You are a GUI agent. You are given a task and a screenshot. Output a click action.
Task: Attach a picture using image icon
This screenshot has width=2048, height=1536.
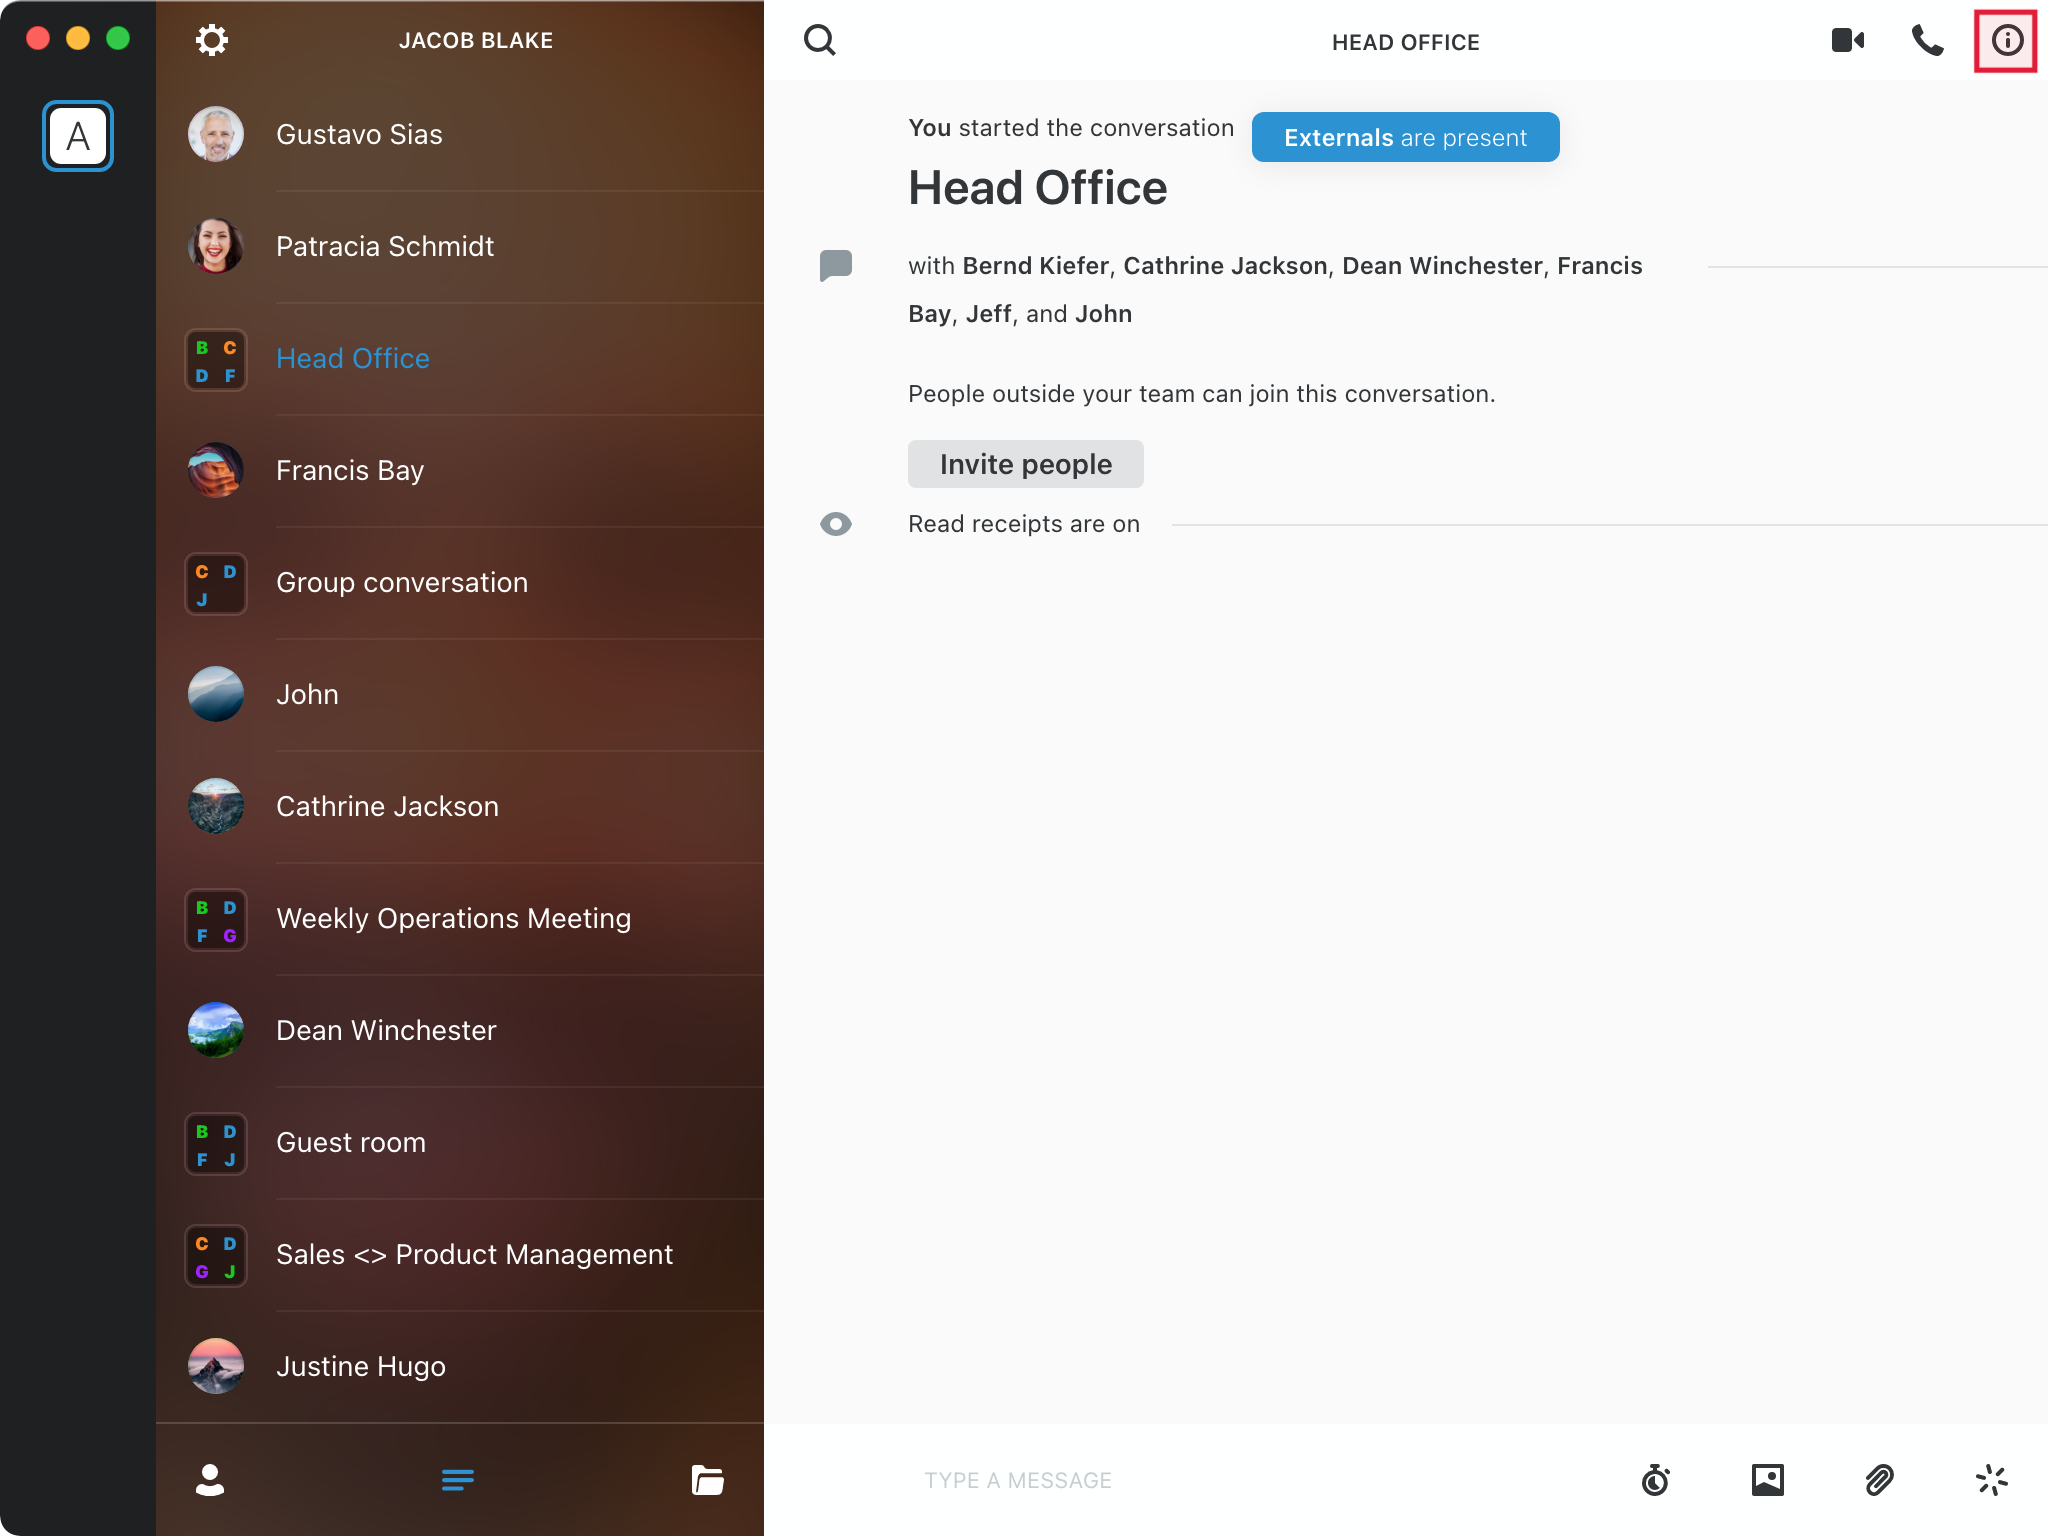click(1768, 1480)
